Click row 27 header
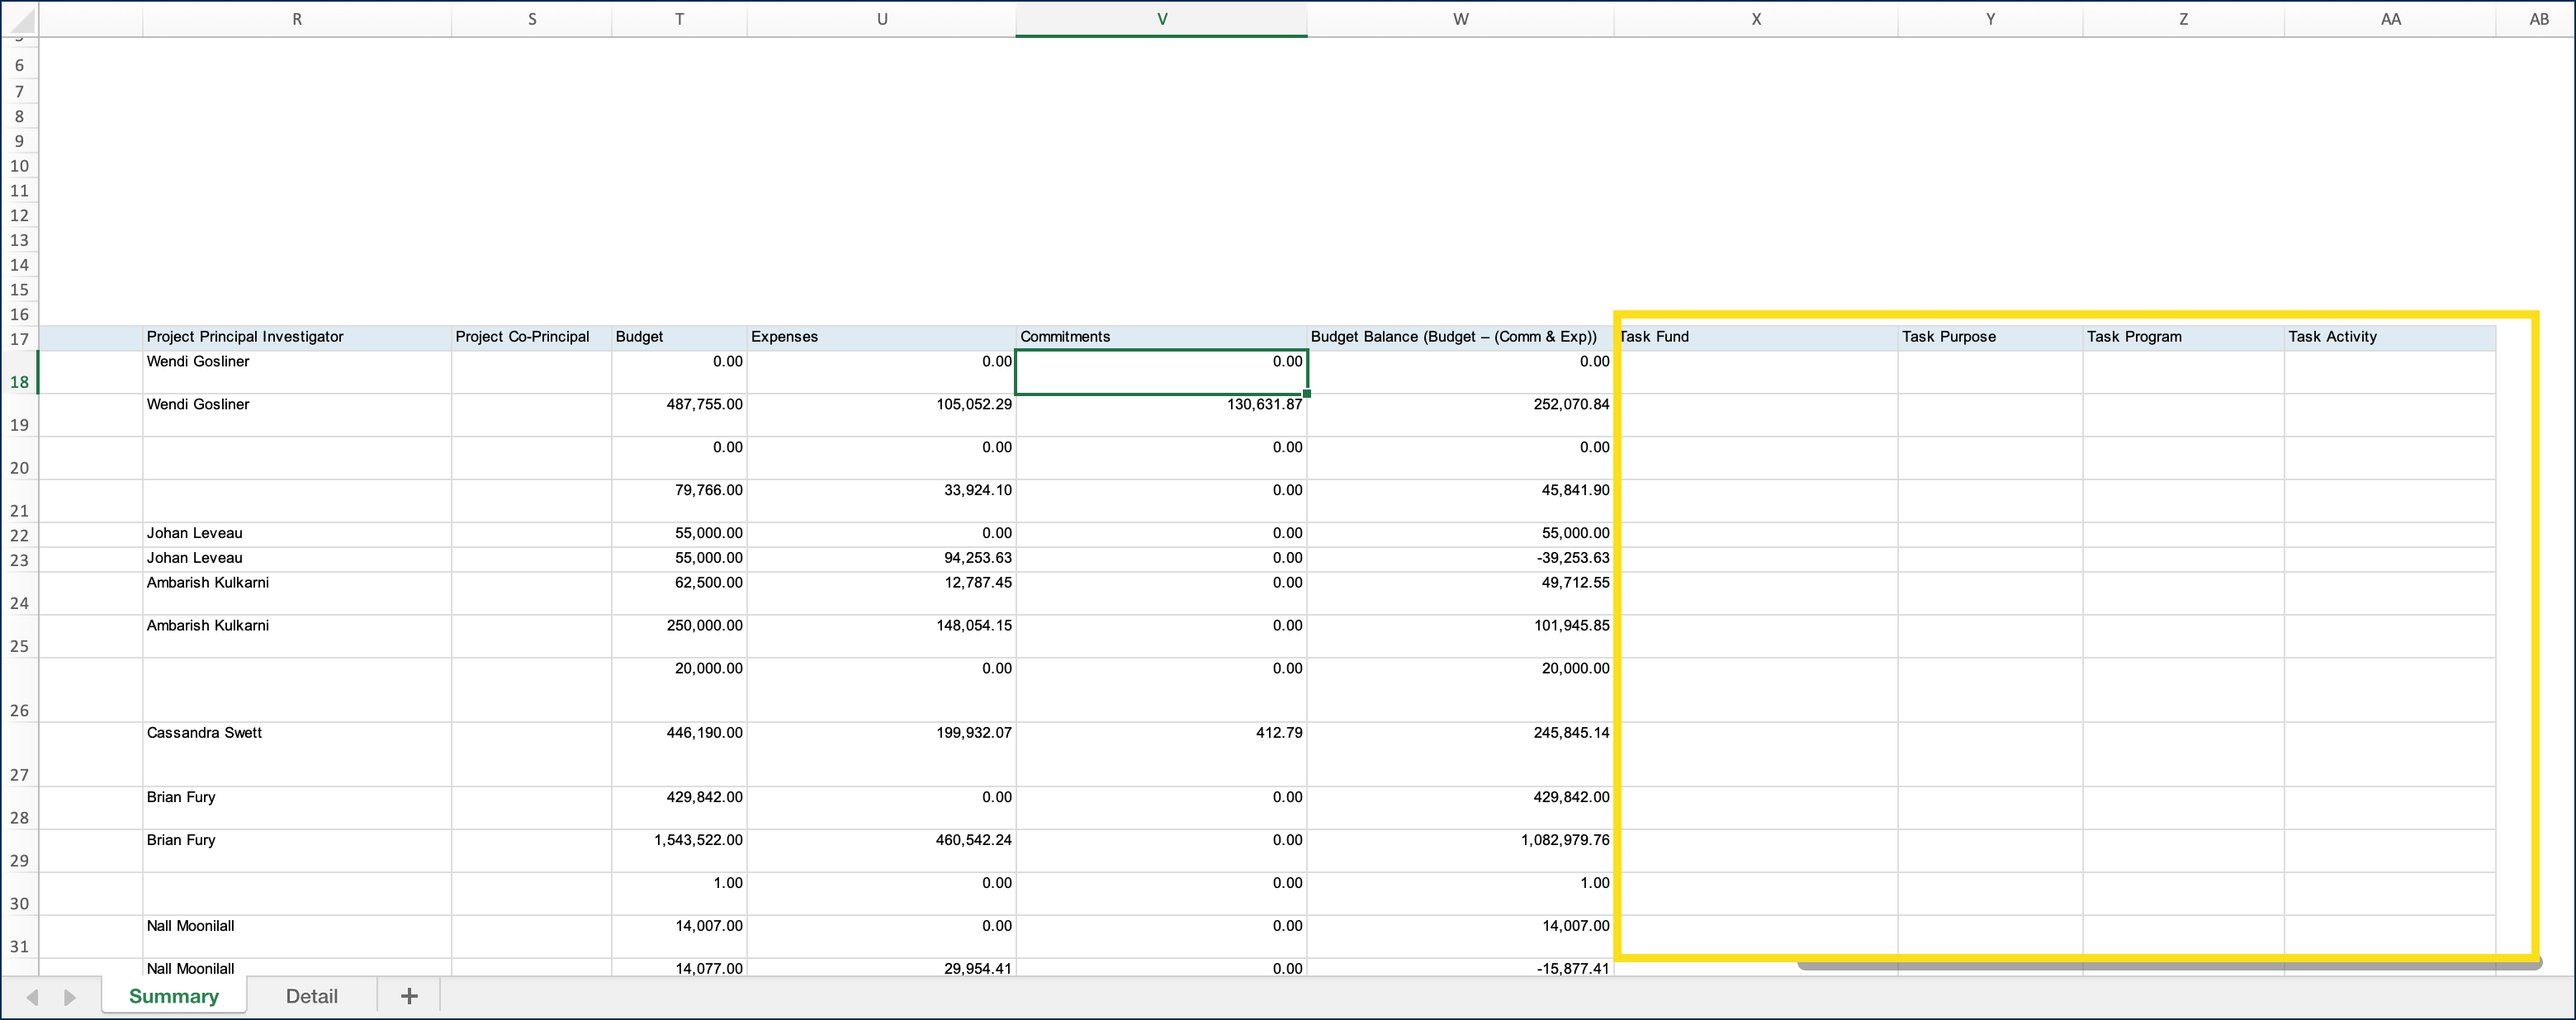Screen dimensions: 2576x1020 click(x=19, y=755)
